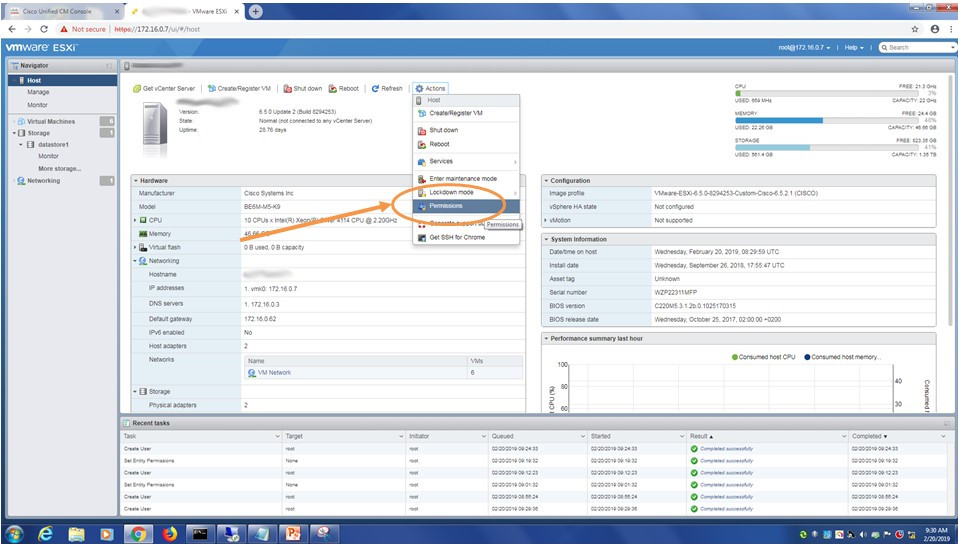
Task: Sort Recent tasks by Initiator column
Action: pos(447,436)
